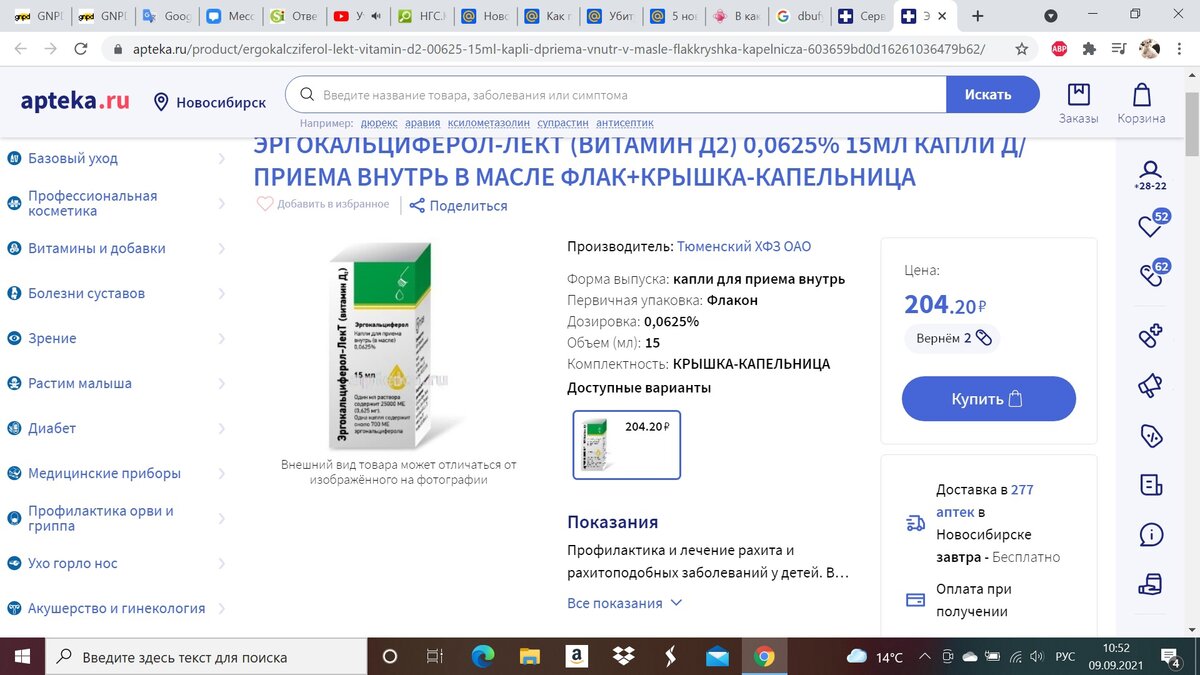The height and width of the screenshot is (675, 1200).
Task: Click the Windows taskbar search box
Action: point(206,657)
